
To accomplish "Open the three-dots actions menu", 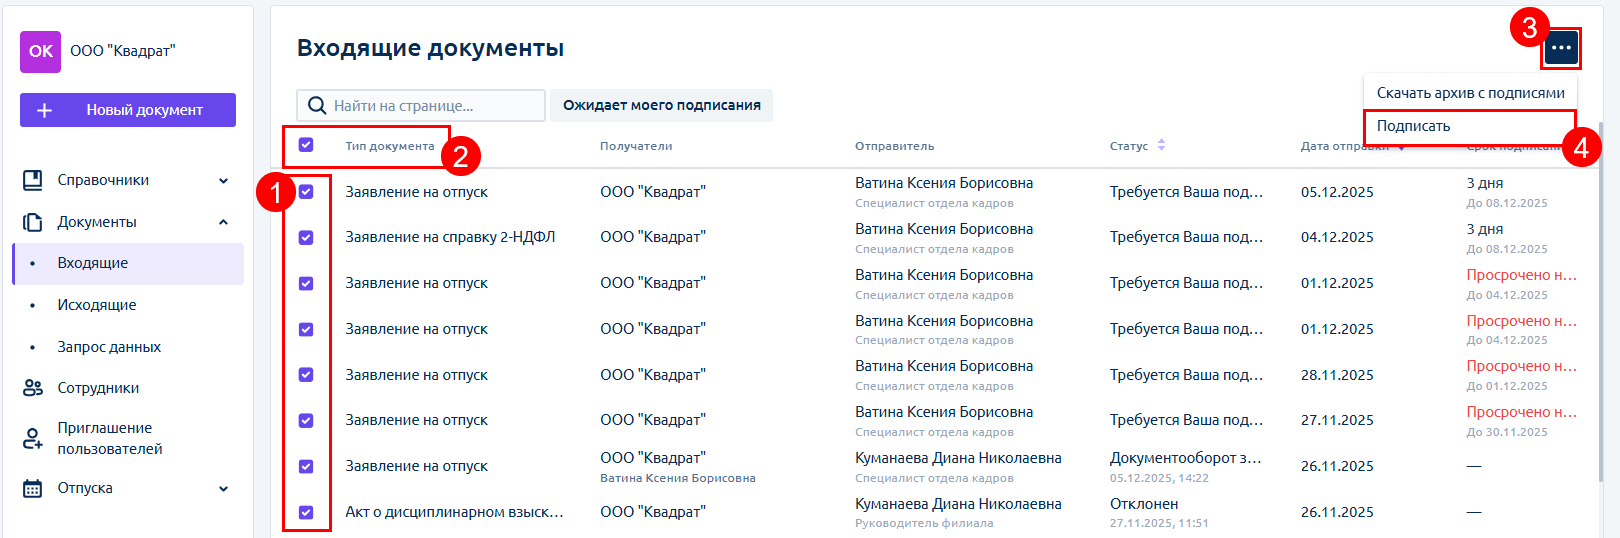I will point(1560,48).
